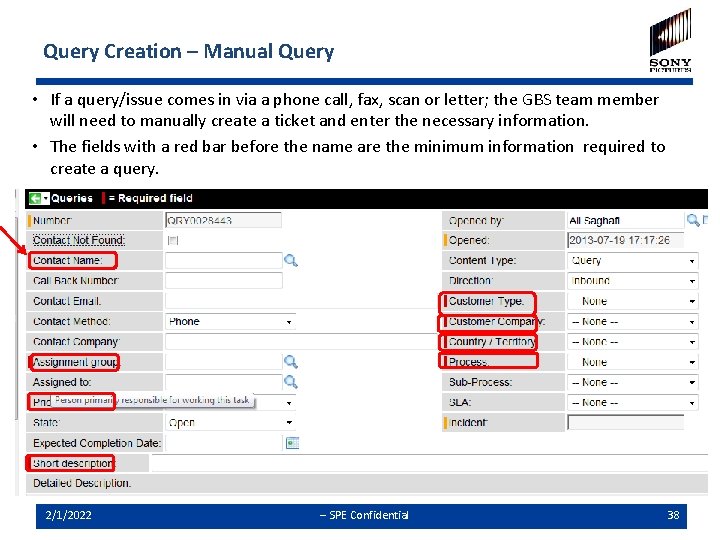Click into the Assigned to input field
Viewport: 720px width, 540px height.
click(224, 382)
